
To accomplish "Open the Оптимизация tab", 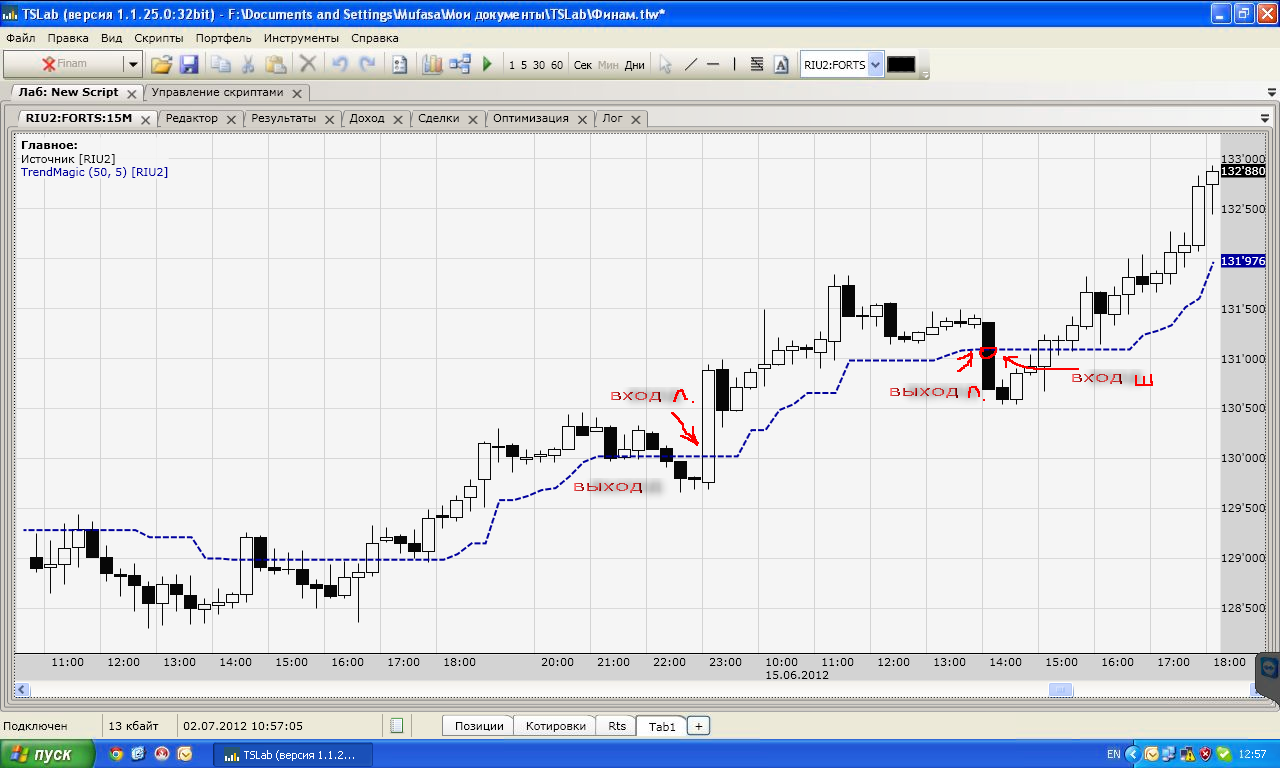I will 531,118.
